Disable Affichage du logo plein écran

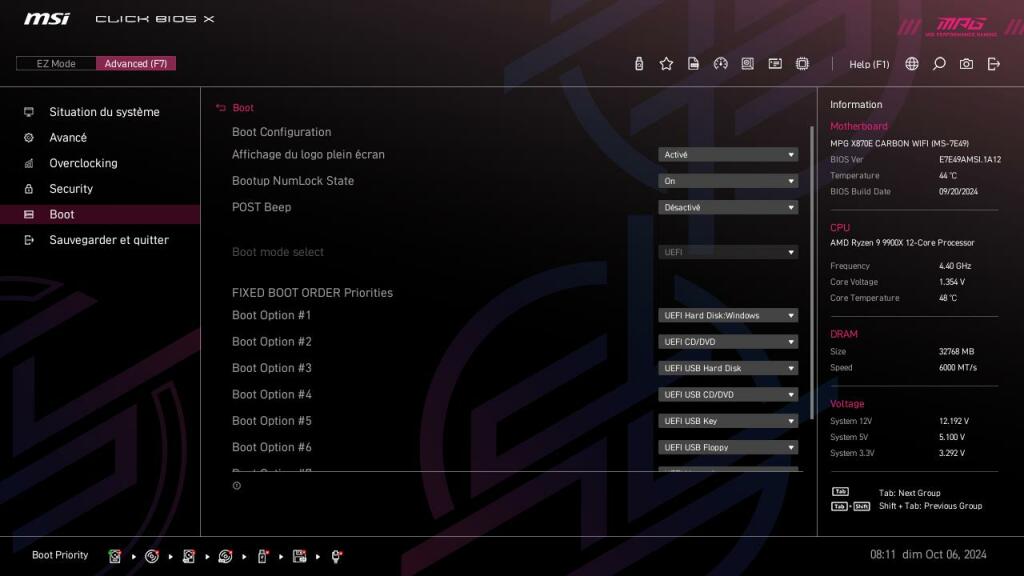point(728,155)
